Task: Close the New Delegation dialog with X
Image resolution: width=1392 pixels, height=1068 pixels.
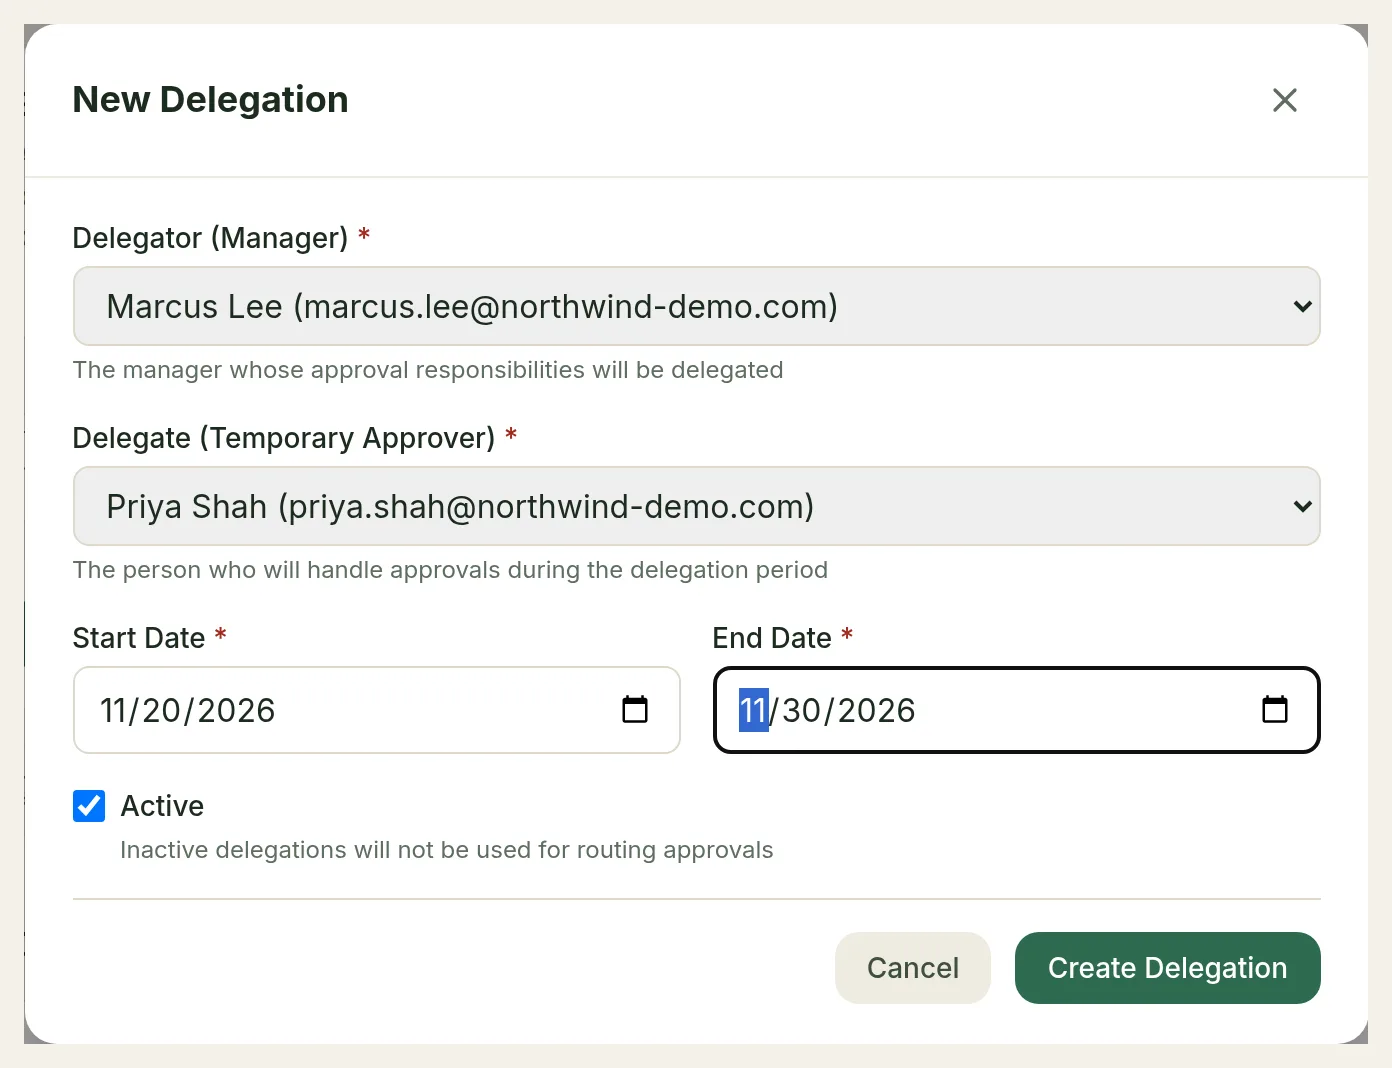Action: 1284,100
